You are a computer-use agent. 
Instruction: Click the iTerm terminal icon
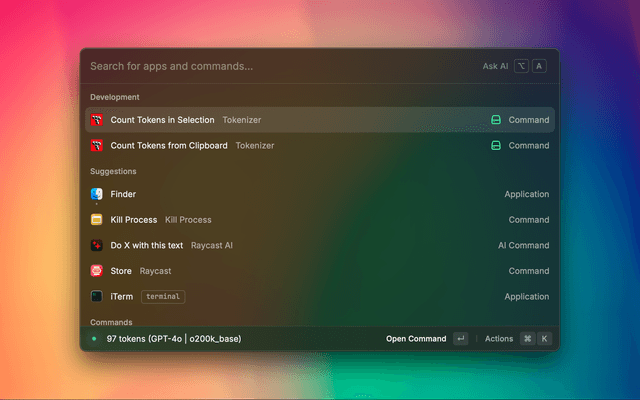tap(97, 297)
